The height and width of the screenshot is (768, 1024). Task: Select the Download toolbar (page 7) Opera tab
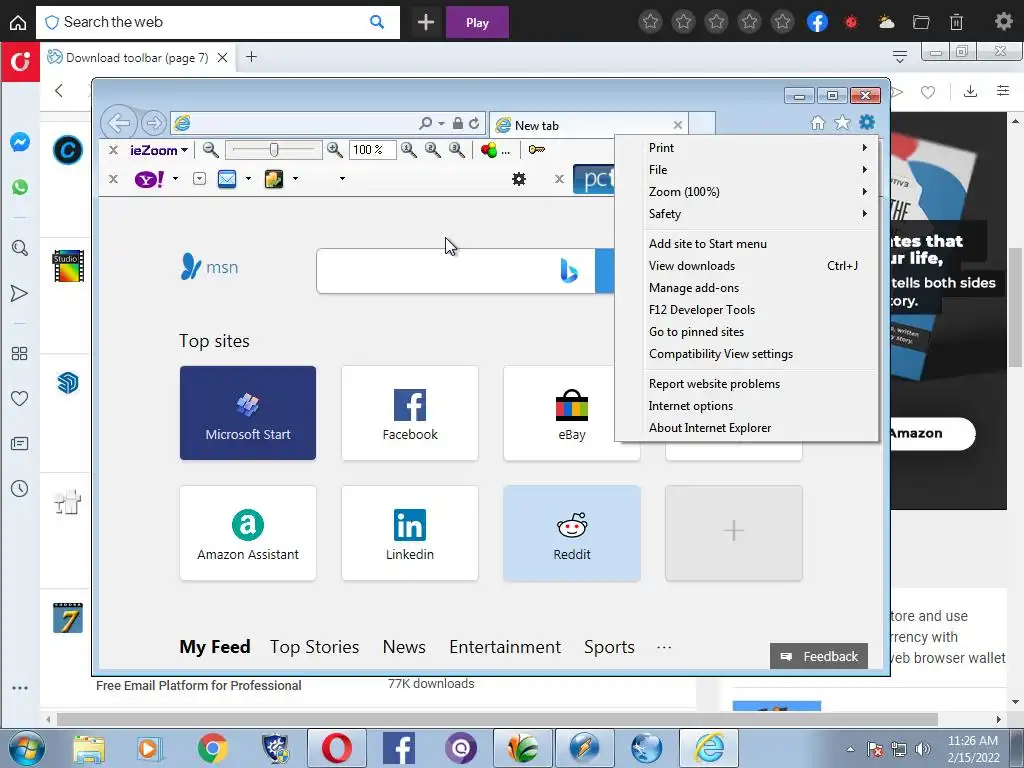(x=137, y=57)
